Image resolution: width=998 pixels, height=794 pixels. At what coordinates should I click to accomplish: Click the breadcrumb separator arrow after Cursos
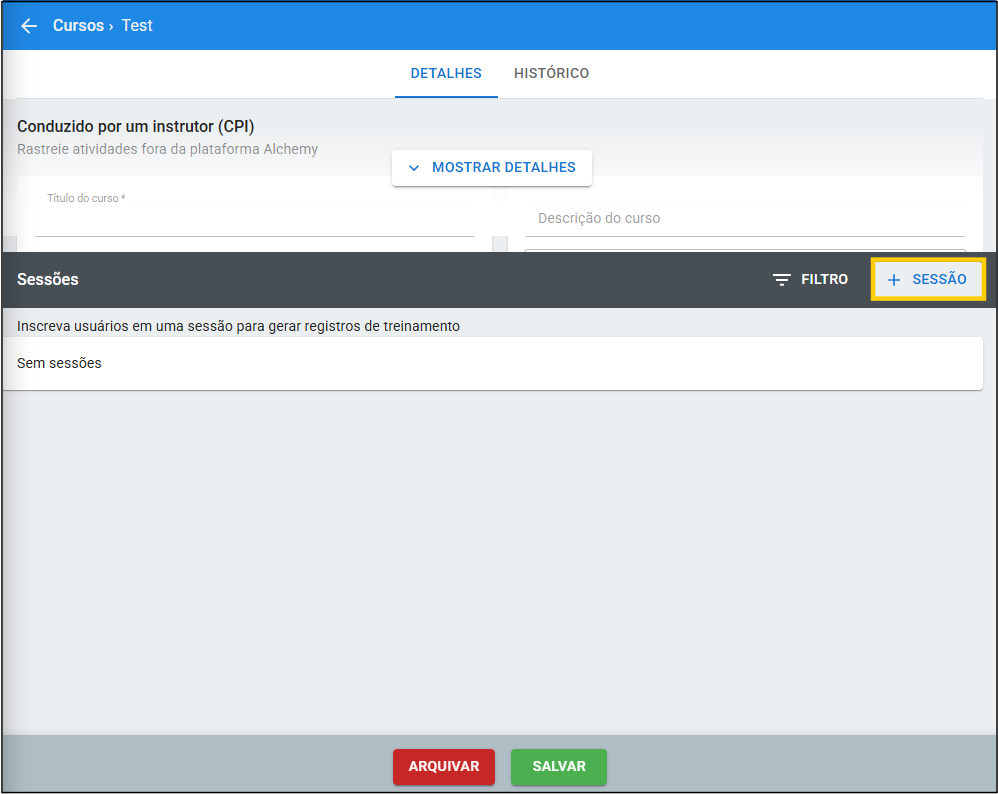(x=111, y=26)
